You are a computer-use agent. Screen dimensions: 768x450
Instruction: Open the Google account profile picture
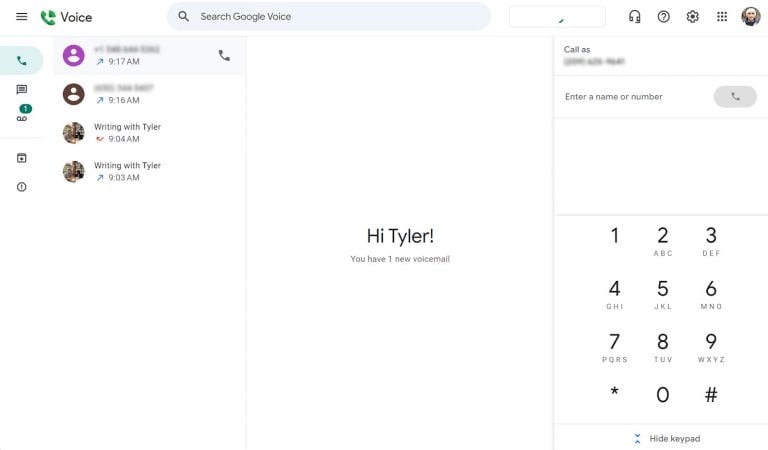pos(750,17)
